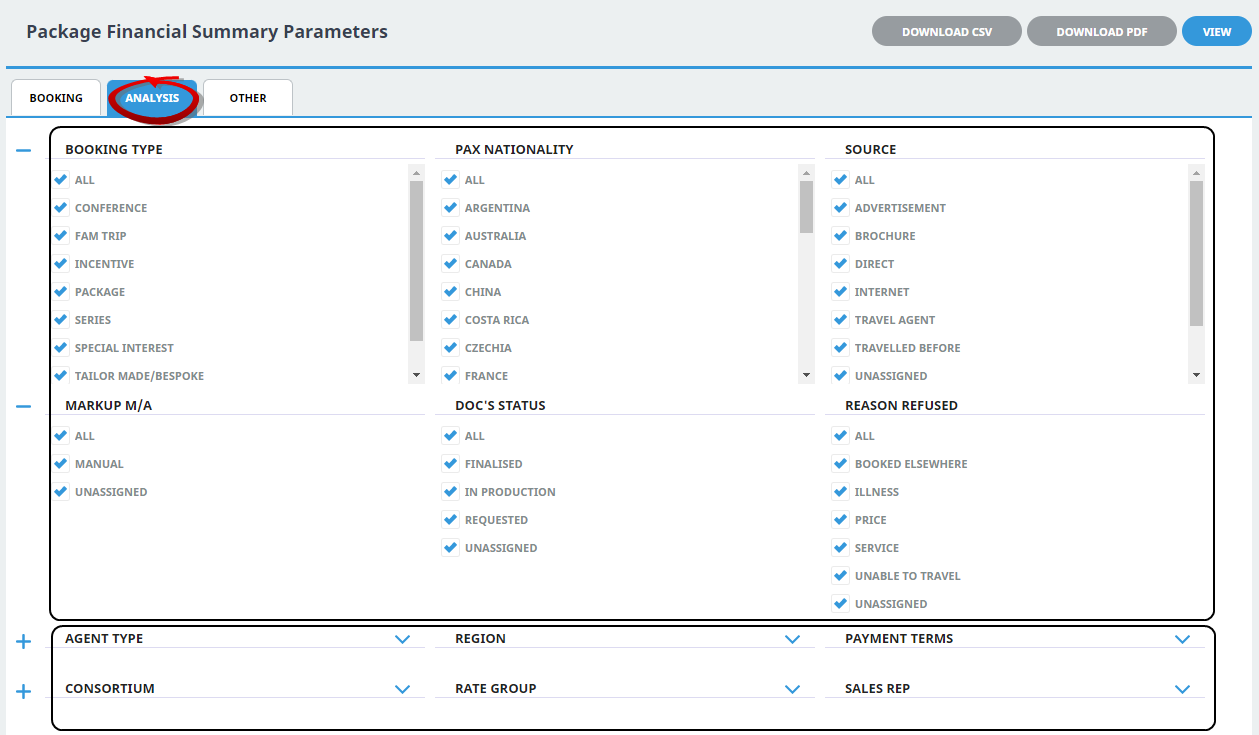Toggle the Manual markup checkbox

click(61, 464)
